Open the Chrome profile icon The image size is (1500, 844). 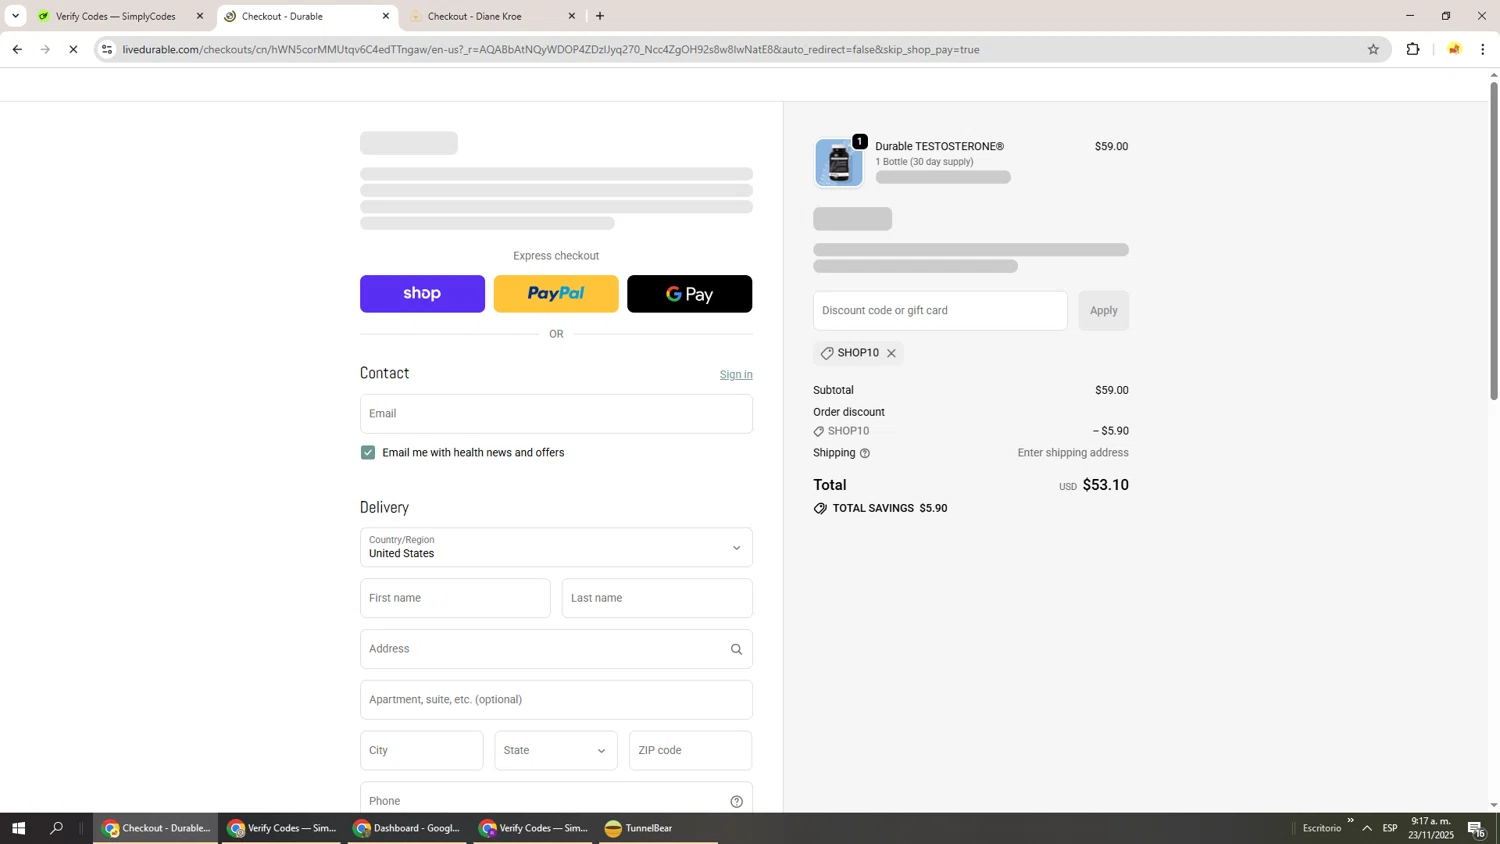coord(1454,49)
